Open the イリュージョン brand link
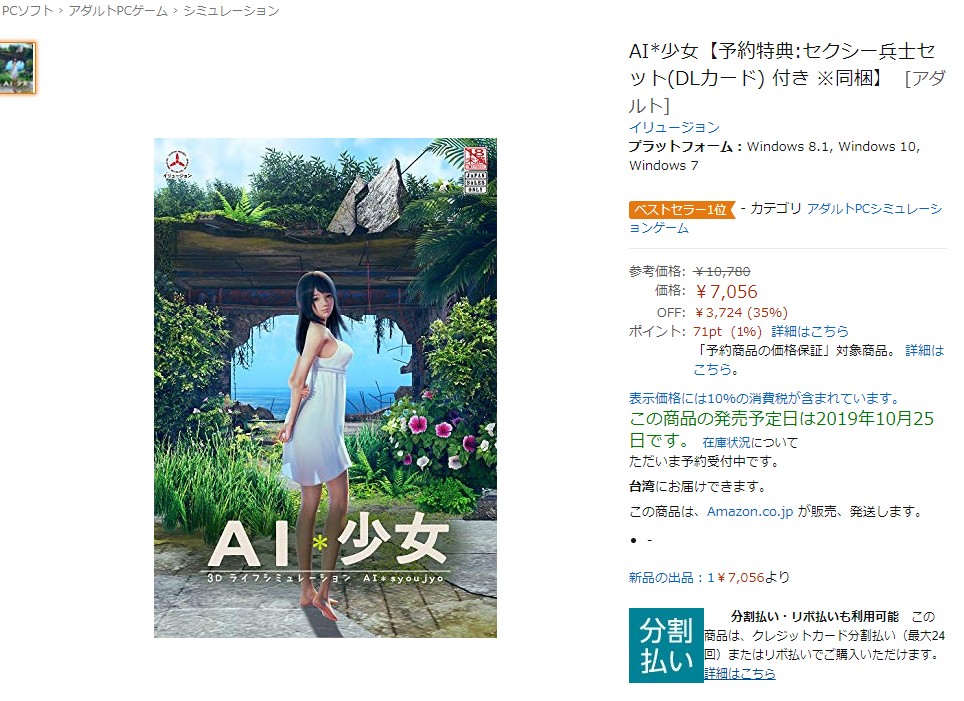The height and width of the screenshot is (701, 964). pyautogui.click(x=674, y=127)
